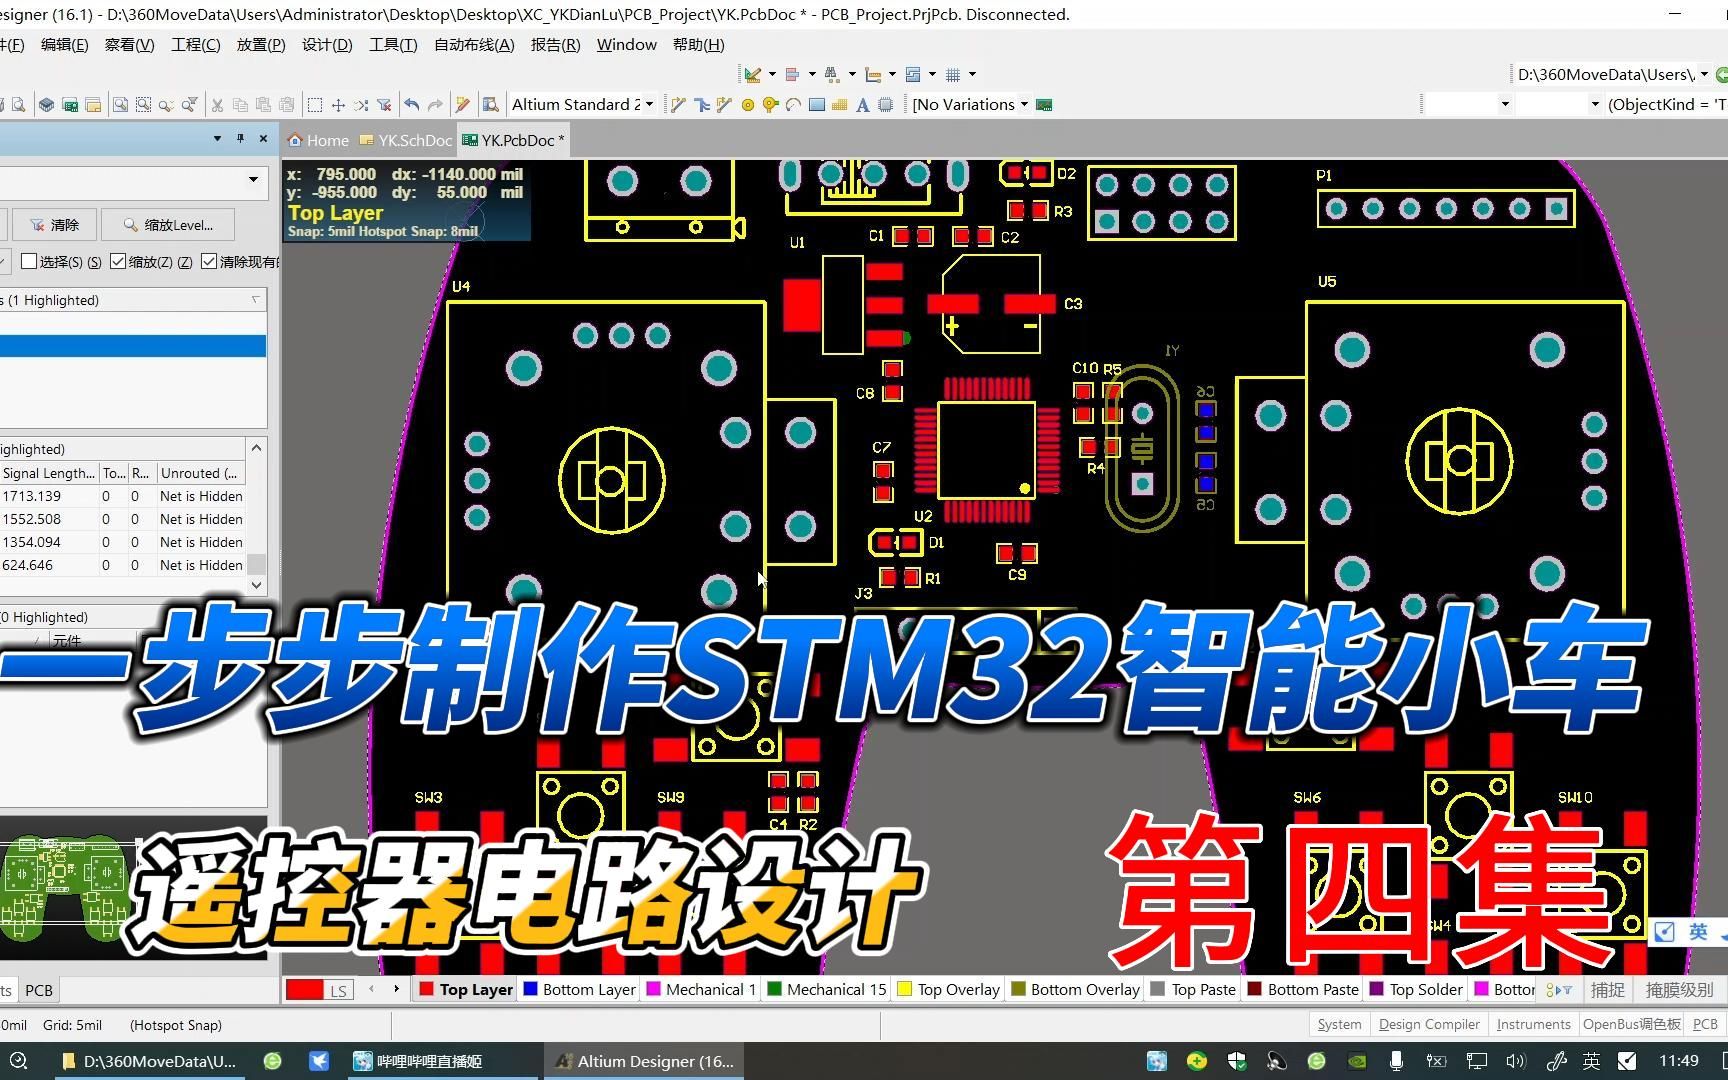Click the Place Via icon
Screen dimensions: 1728x1080
(x=770, y=104)
